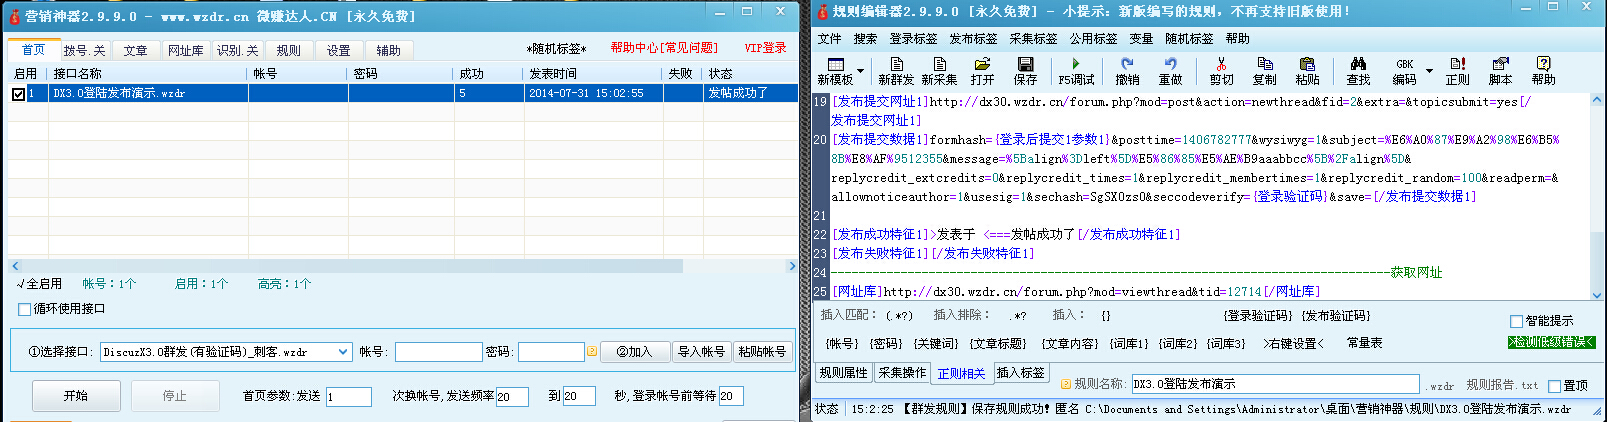1607x422 pixels.
Task: Click the 规则名称 rule name input field
Action: (1274, 384)
